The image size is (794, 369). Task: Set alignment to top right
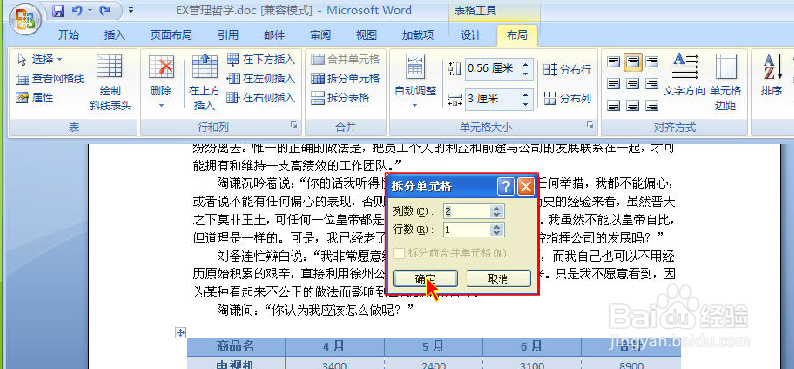coord(652,62)
